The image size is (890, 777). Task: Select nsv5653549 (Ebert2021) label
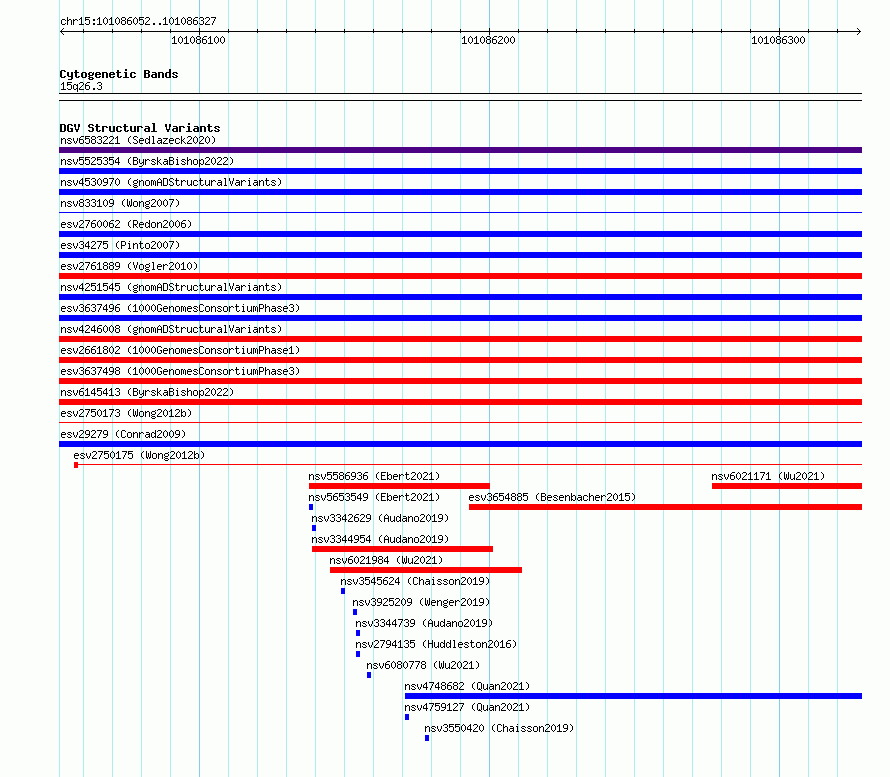pyautogui.click(x=374, y=497)
